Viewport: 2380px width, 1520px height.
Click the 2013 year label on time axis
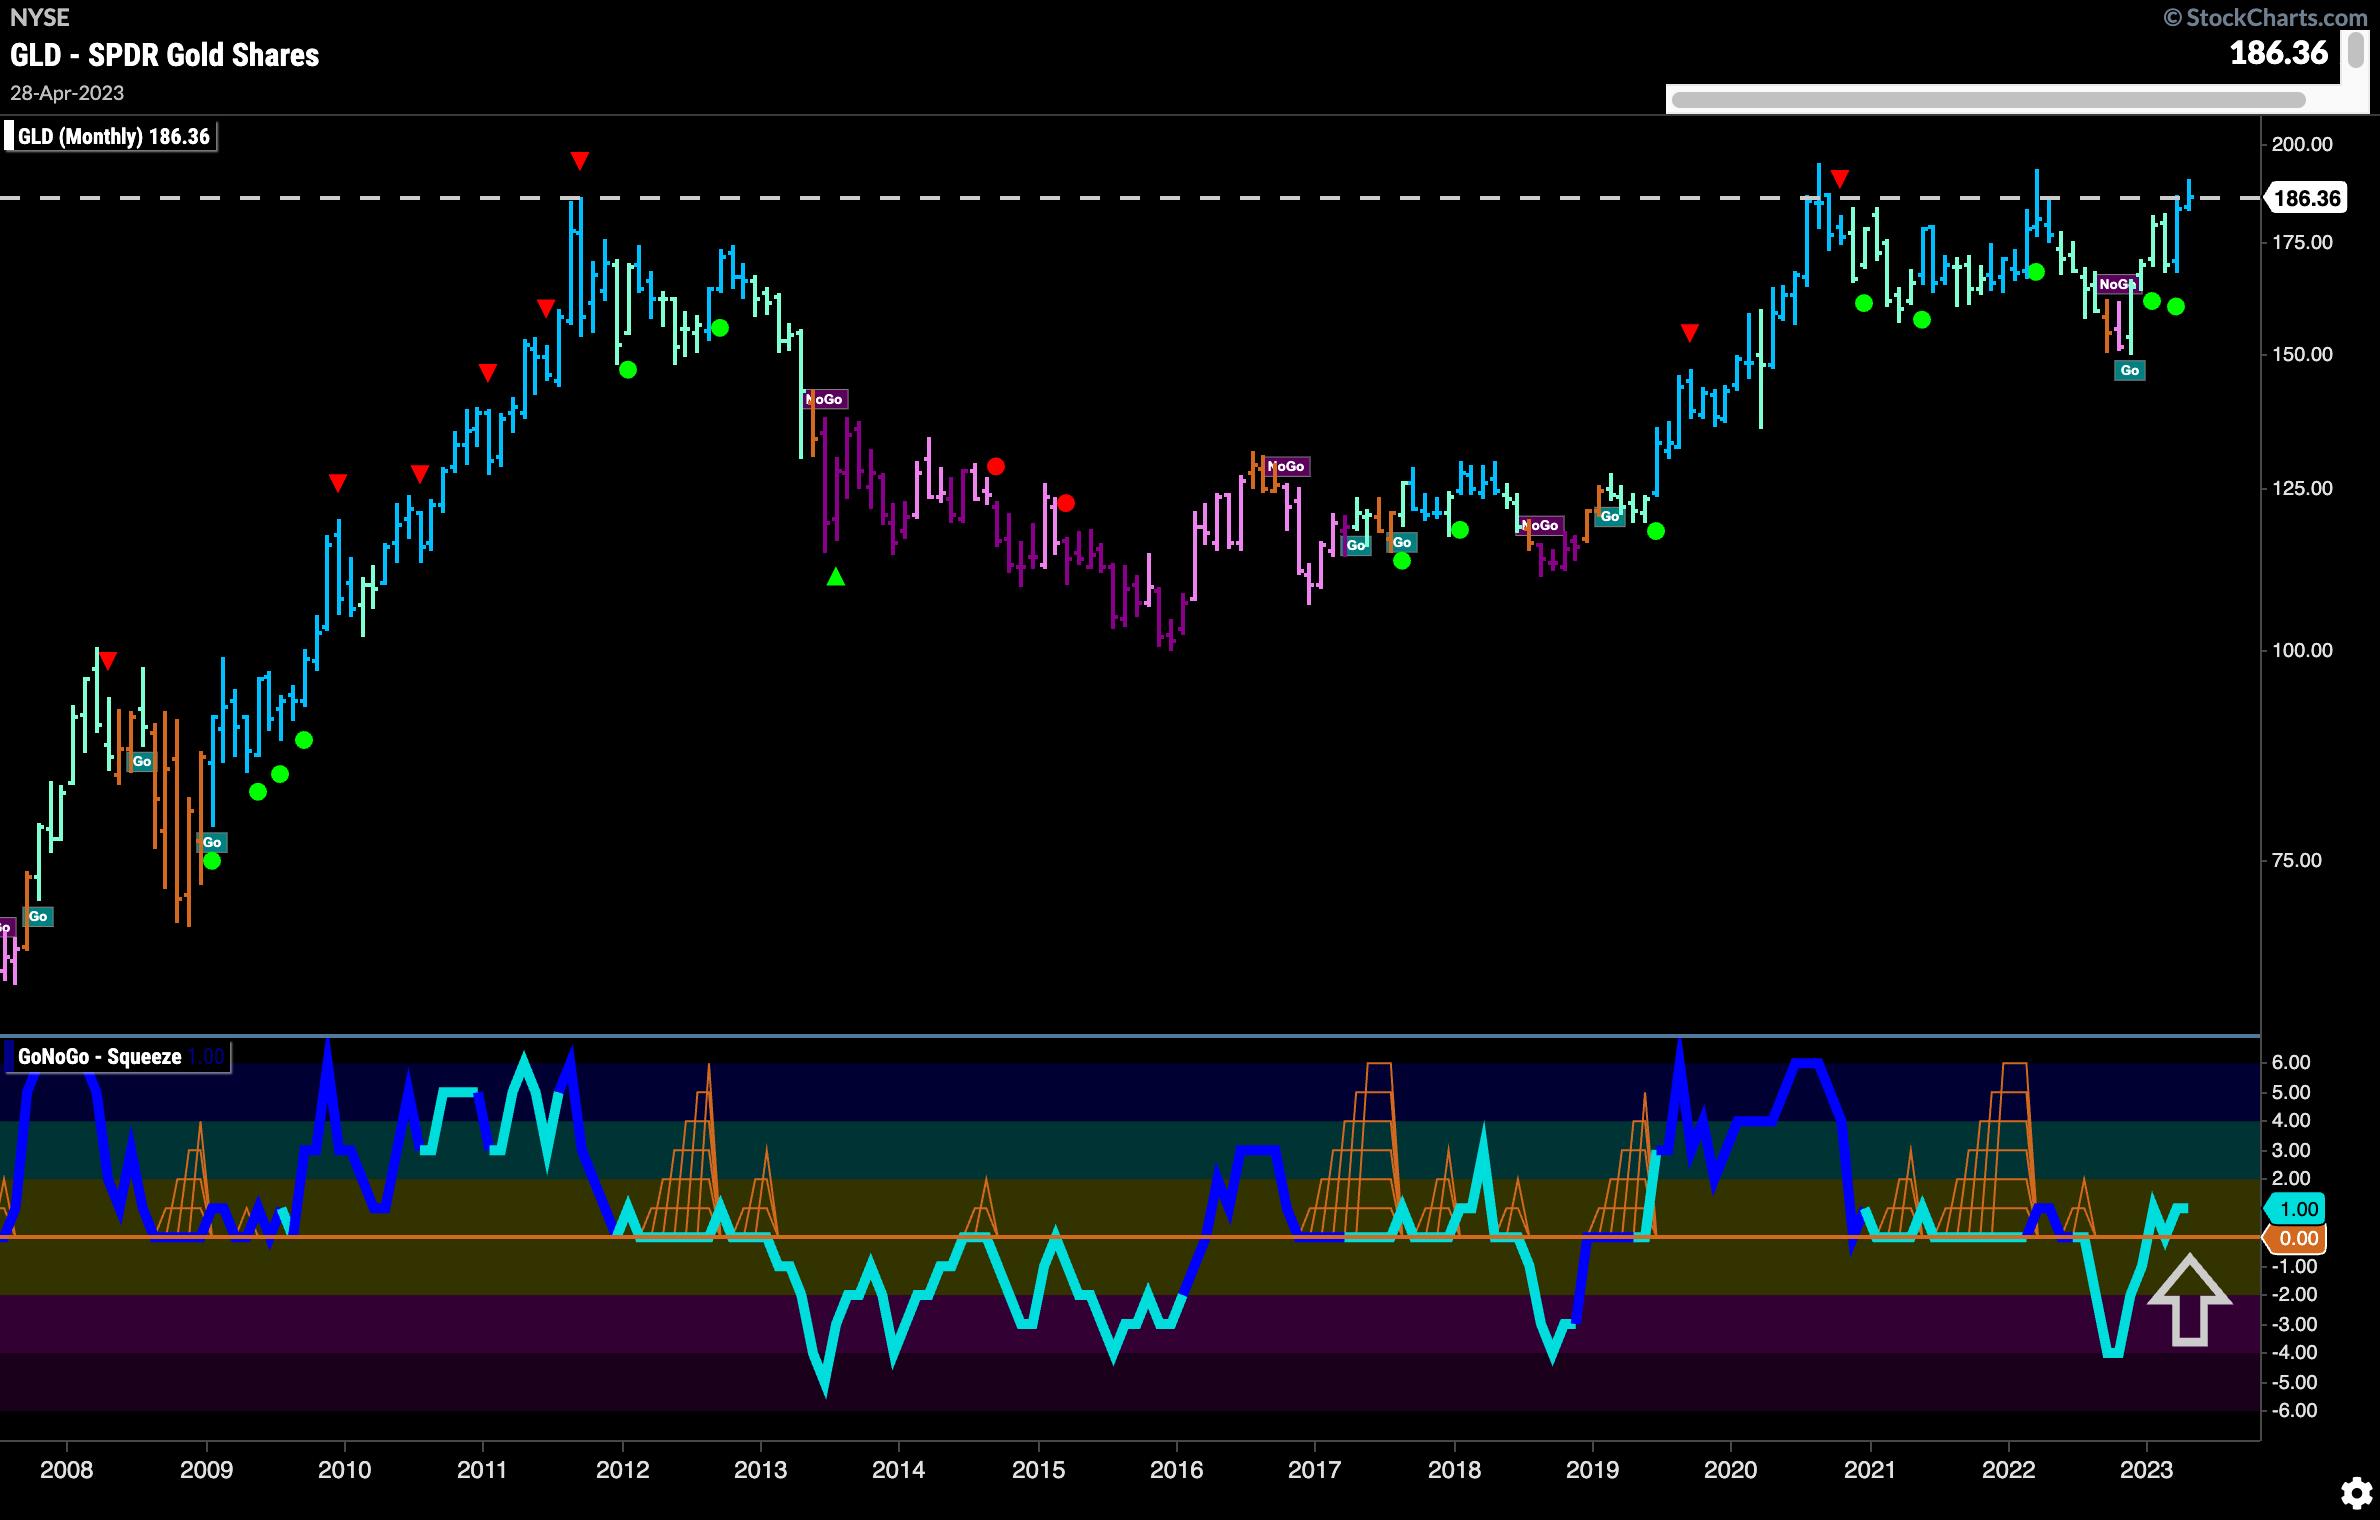pos(761,1469)
